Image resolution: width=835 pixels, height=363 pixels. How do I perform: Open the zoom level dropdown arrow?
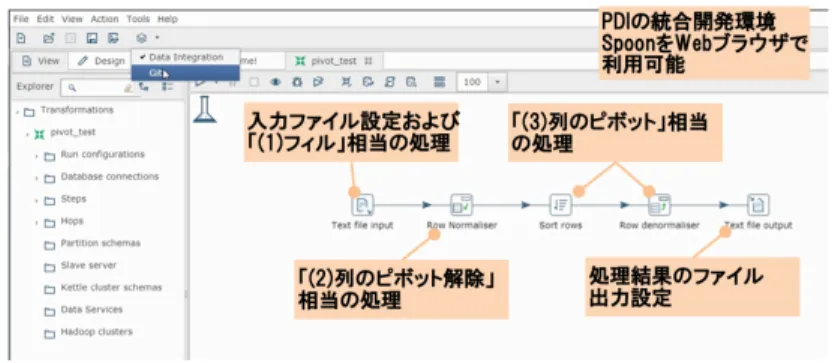498,82
